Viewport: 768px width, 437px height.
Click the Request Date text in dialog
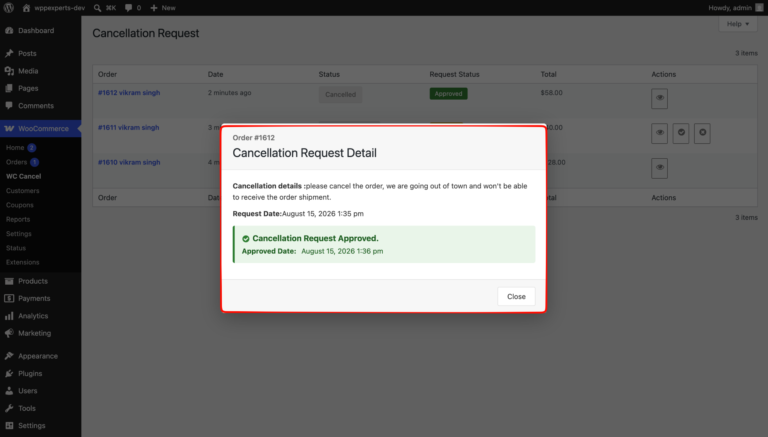298,214
